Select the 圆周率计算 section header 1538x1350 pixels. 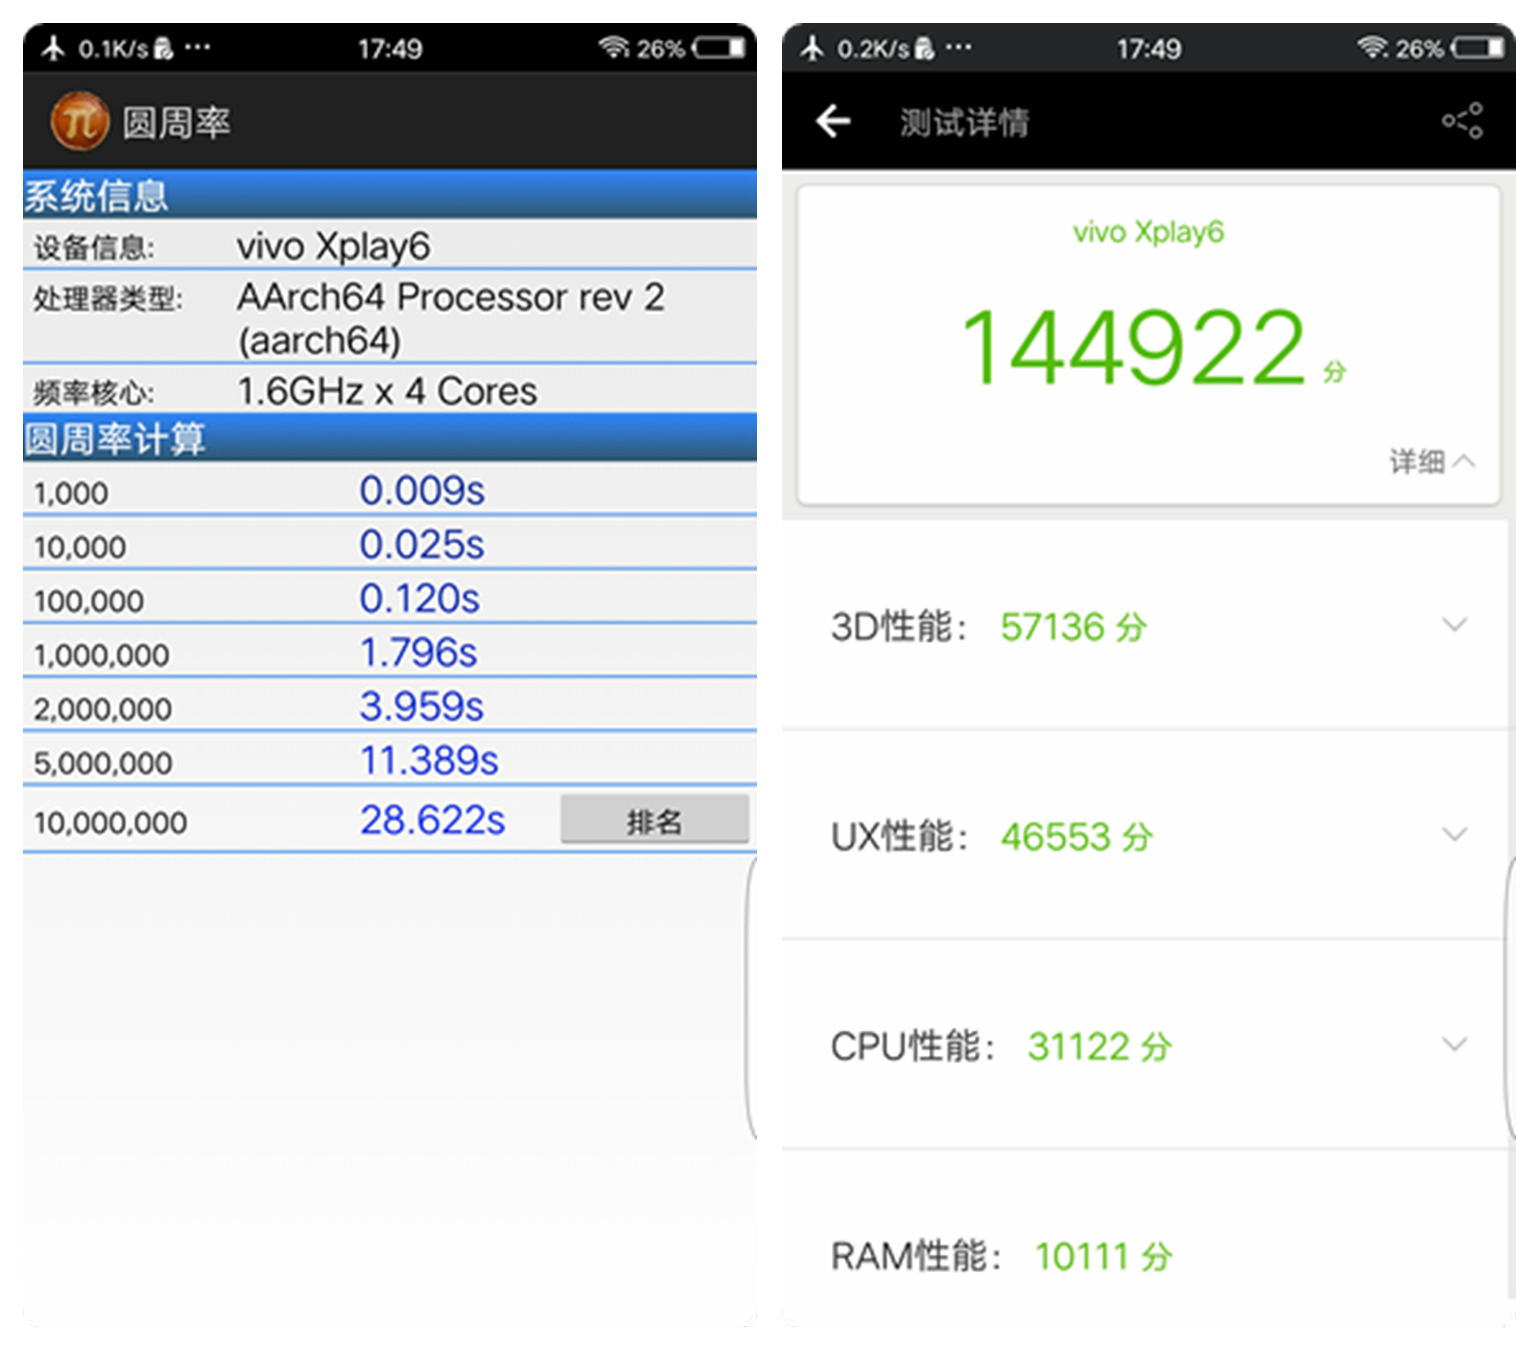point(115,439)
